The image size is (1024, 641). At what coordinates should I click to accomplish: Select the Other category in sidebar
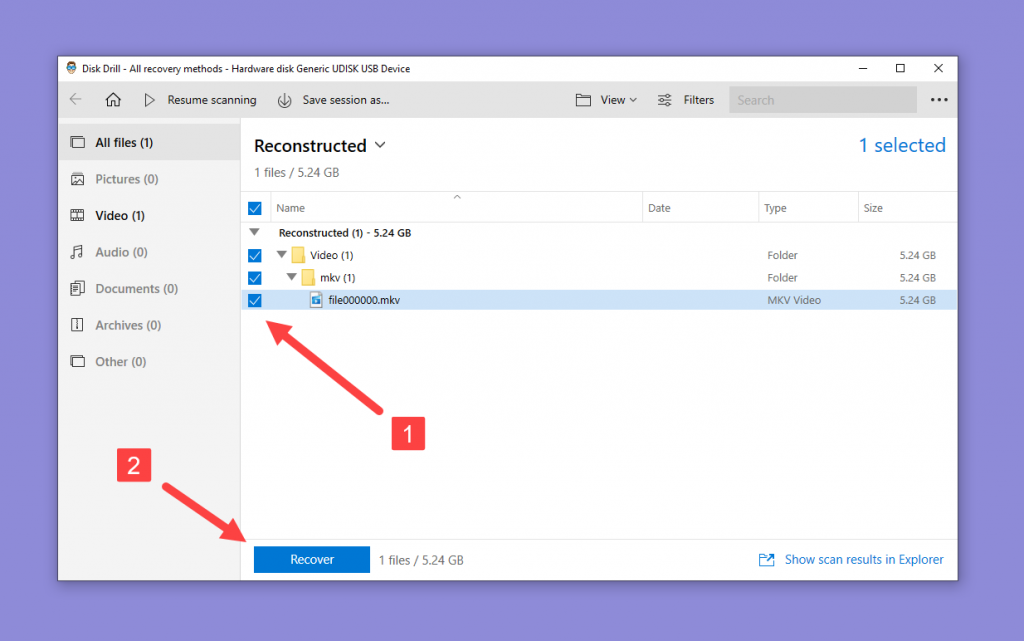coord(76,361)
